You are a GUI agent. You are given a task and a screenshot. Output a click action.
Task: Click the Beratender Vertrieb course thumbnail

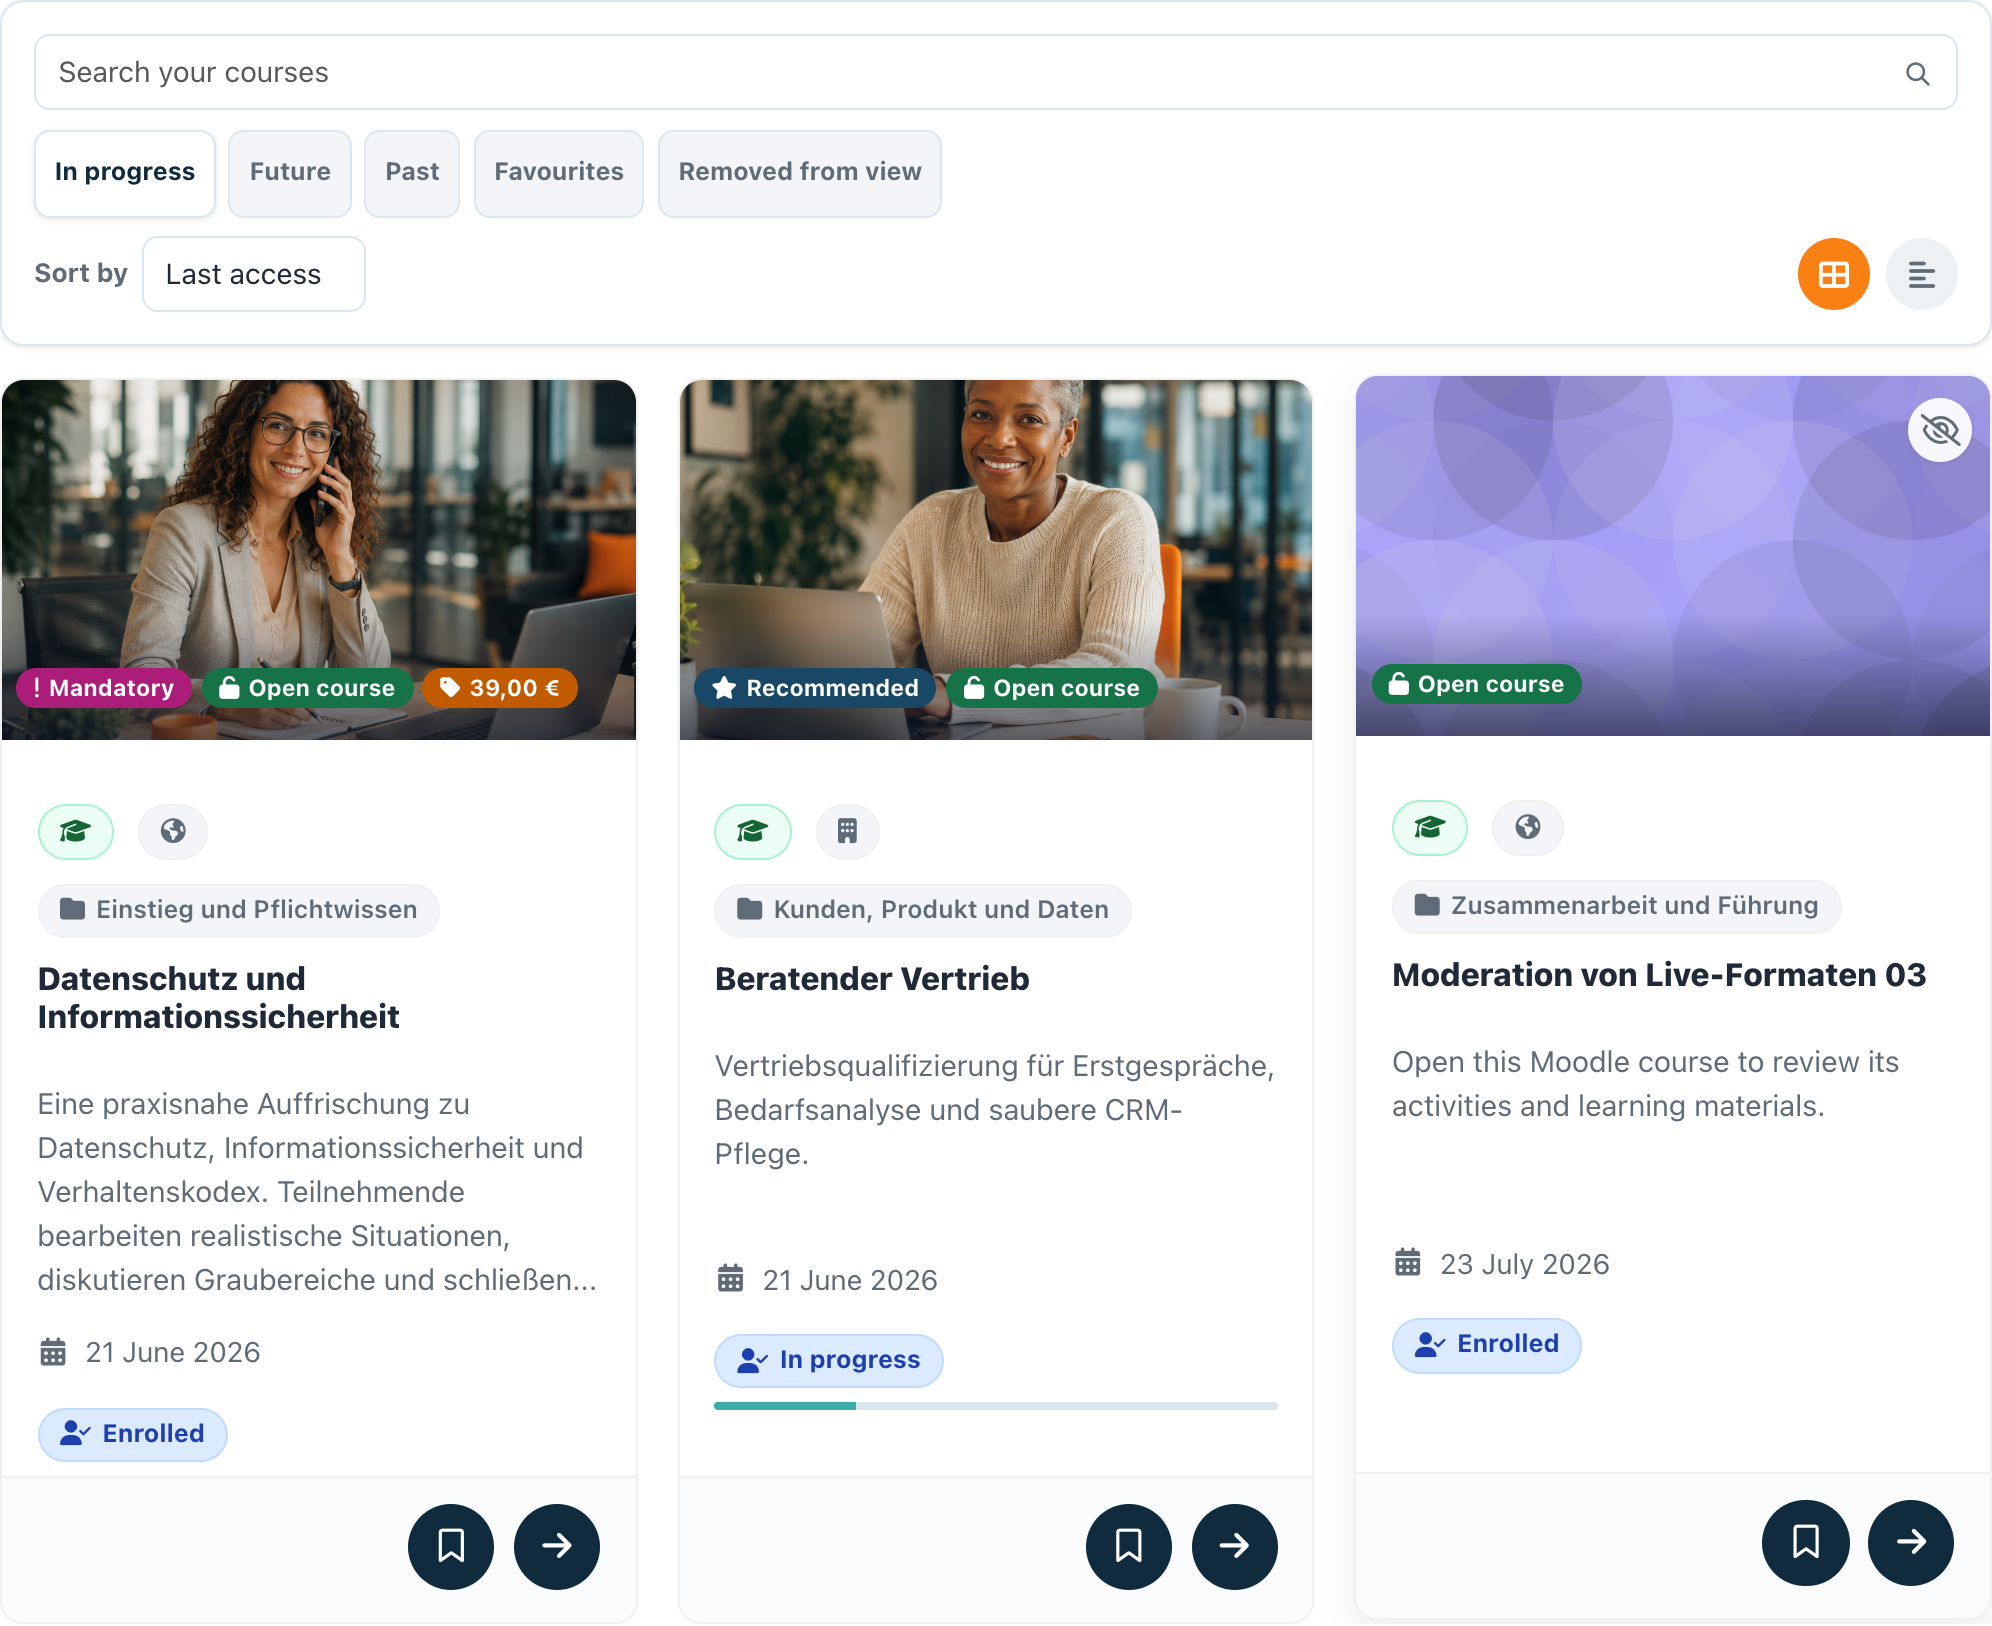(996, 560)
